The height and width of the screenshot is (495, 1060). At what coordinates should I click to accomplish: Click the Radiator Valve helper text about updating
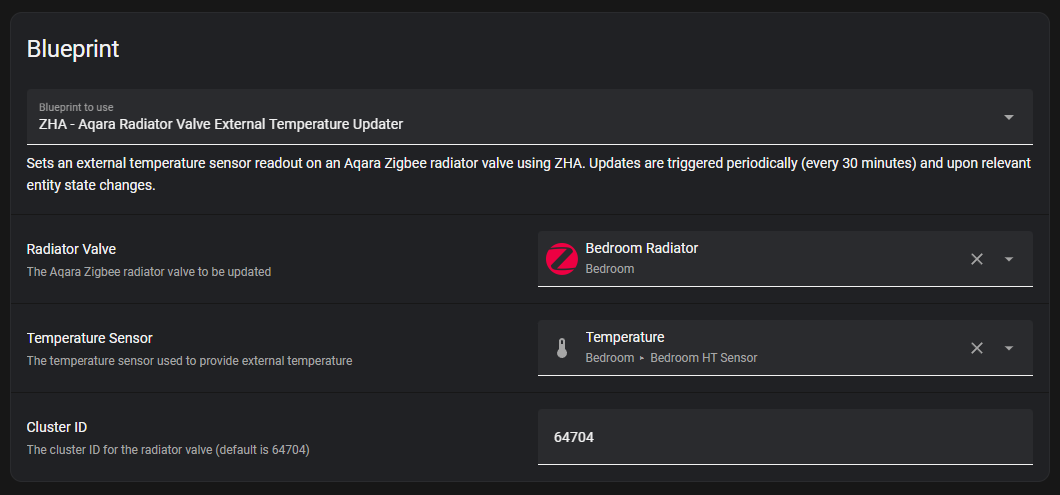149,272
